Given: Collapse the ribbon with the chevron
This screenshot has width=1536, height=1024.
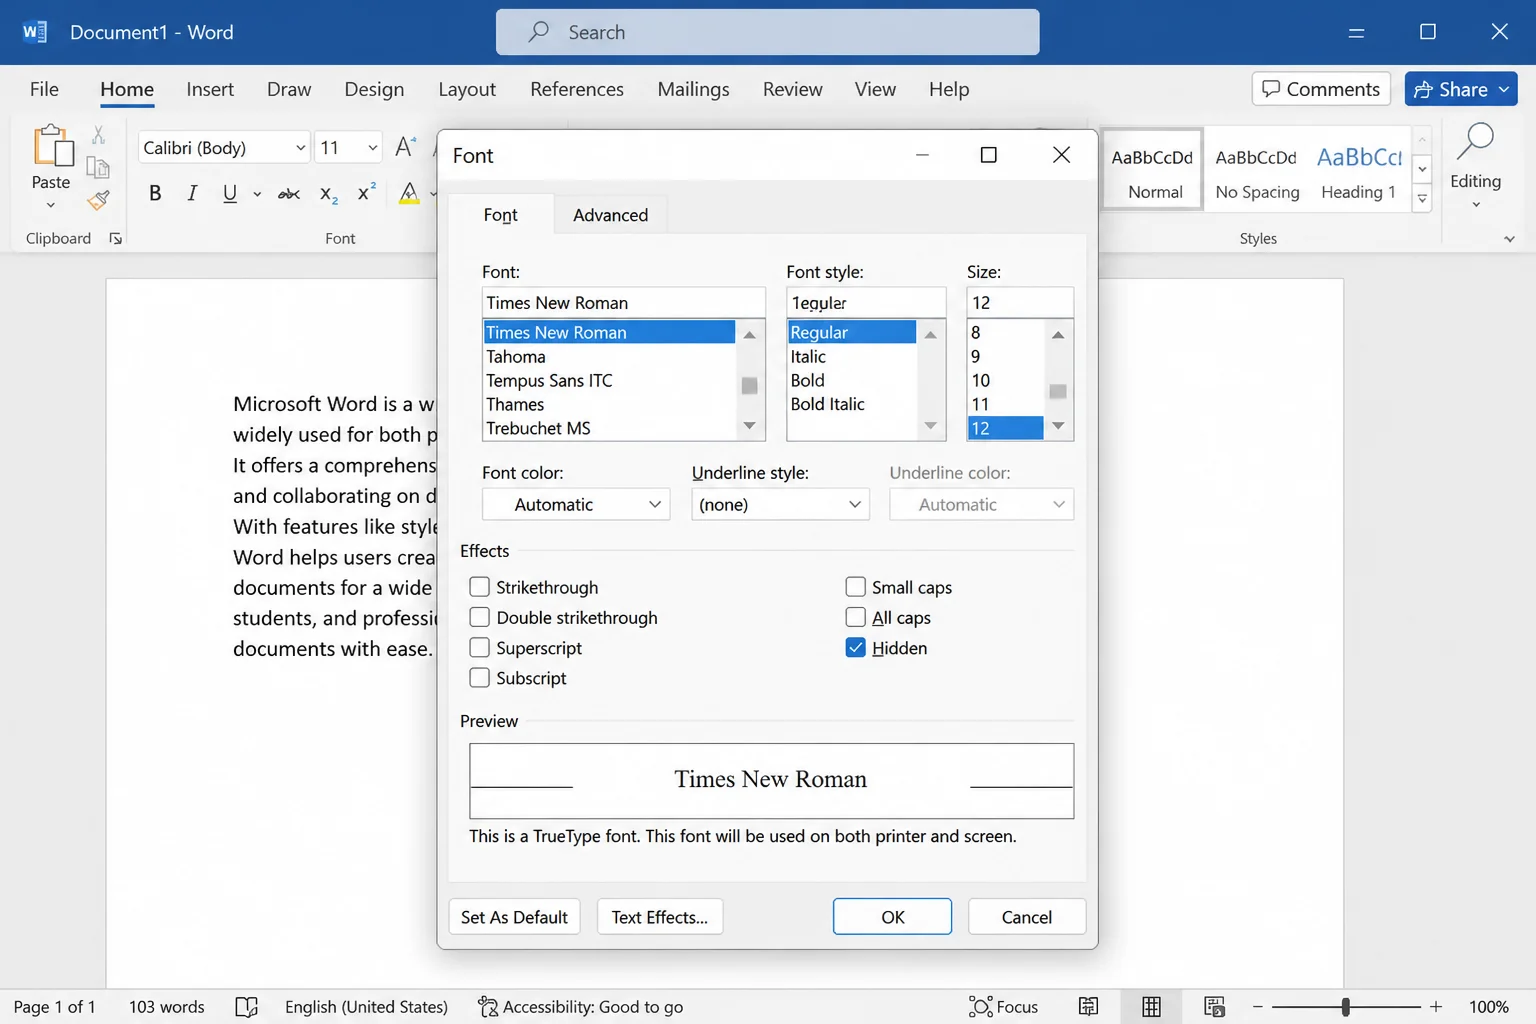Looking at the screenshot, I should pyautogui.click(x=1509, y=239).
